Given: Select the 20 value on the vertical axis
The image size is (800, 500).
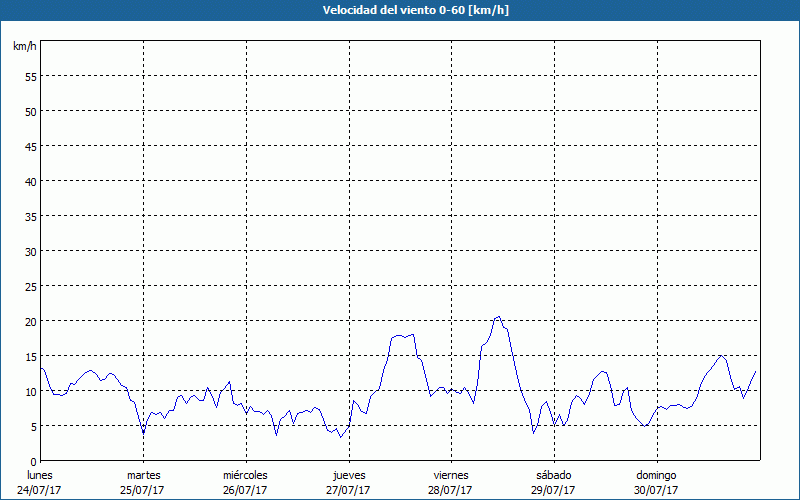Looking at the screenshot, I should pyautogui.click(x=31, y=321).
